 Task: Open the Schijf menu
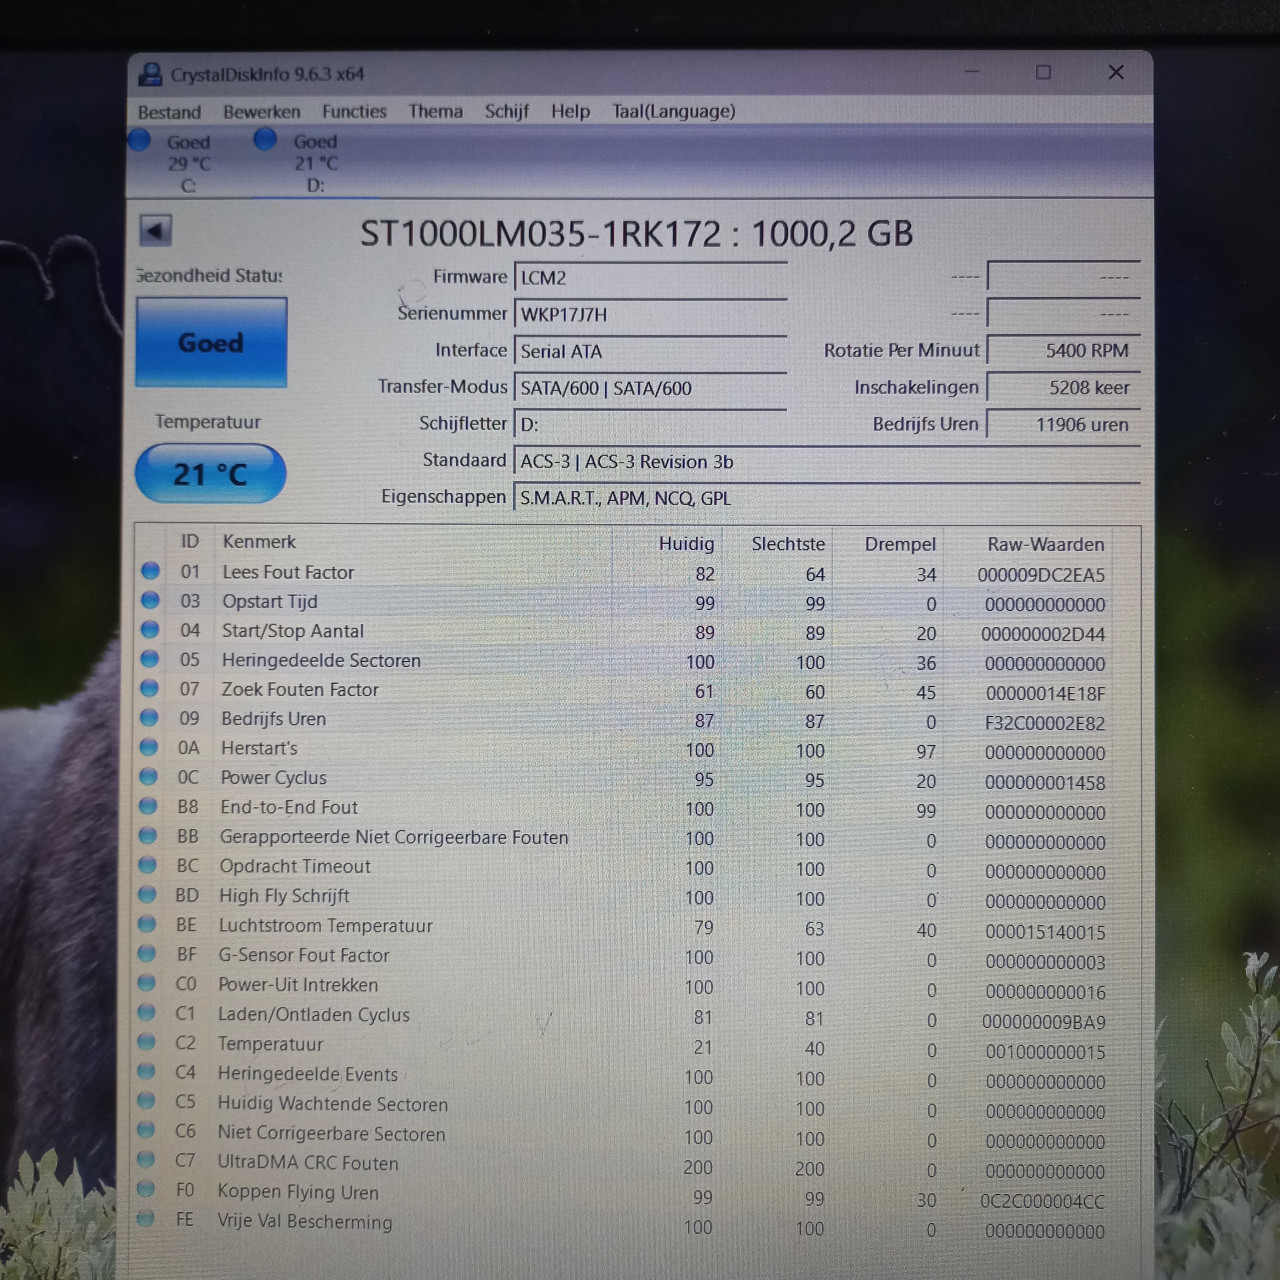pos(506,111)
